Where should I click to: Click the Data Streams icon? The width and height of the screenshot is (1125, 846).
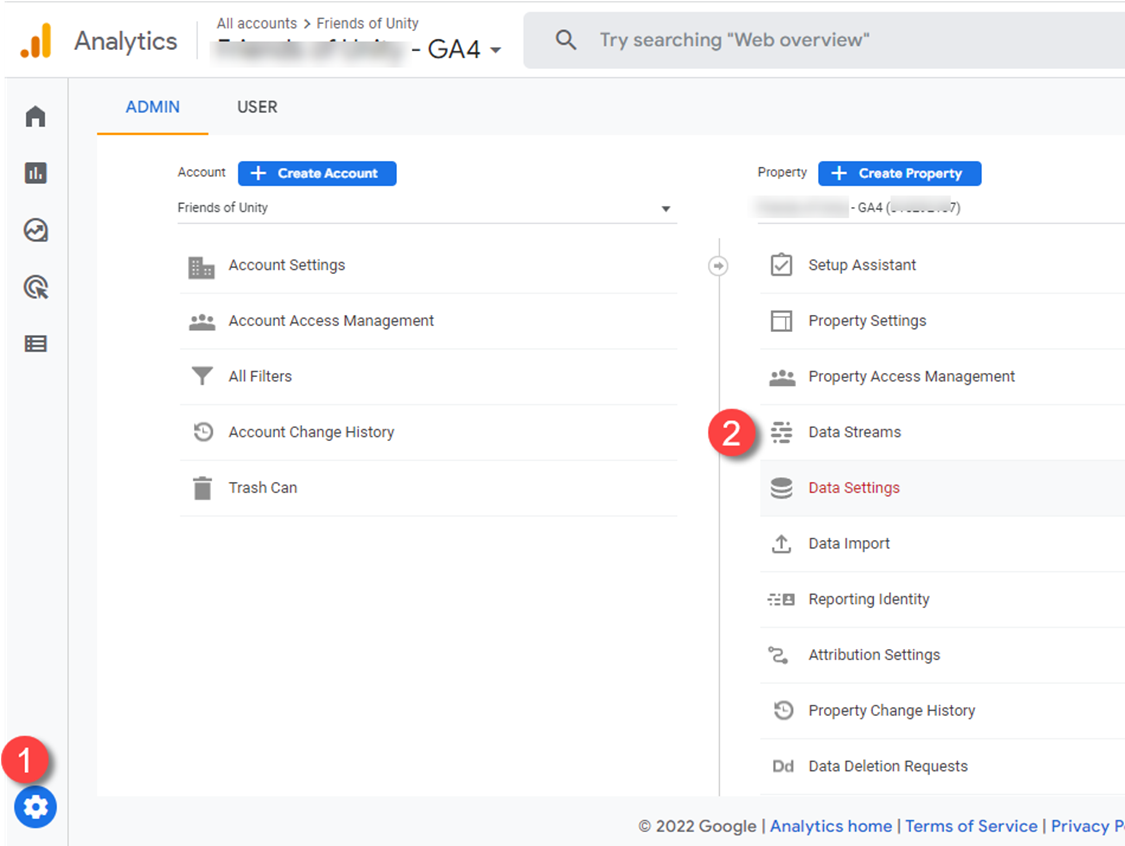(x=781, y=432)
